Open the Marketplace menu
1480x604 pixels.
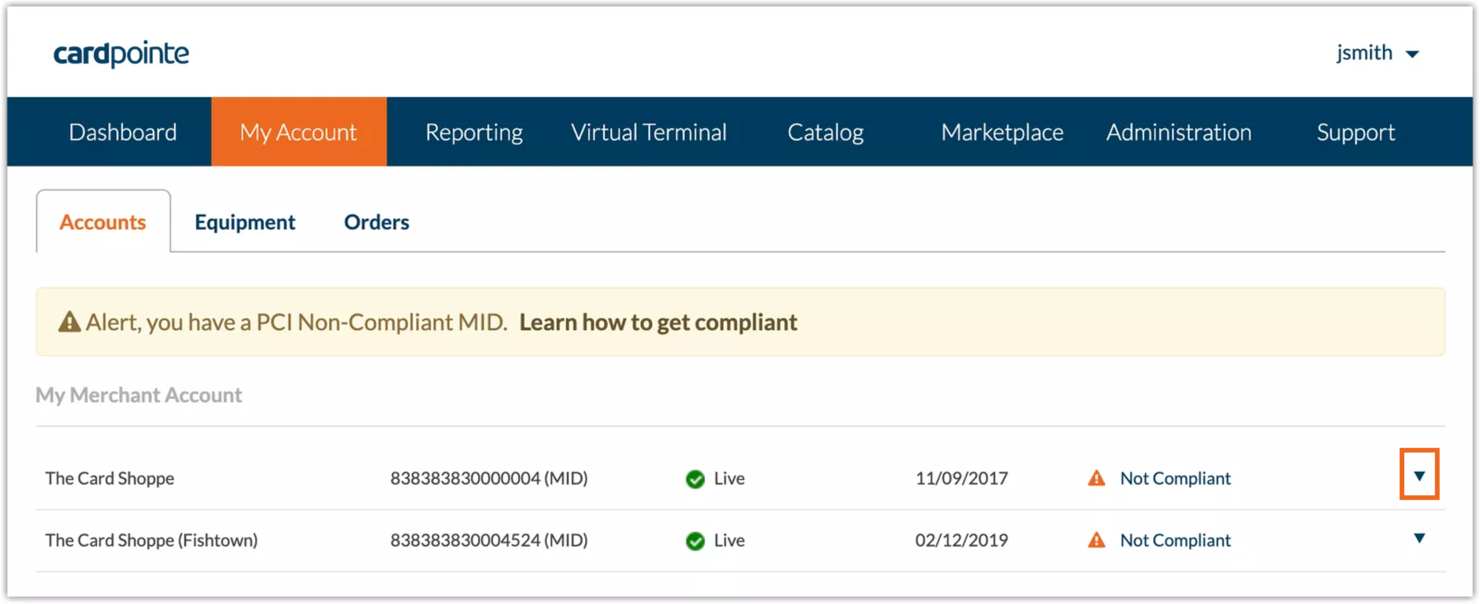coord(1002,132)
